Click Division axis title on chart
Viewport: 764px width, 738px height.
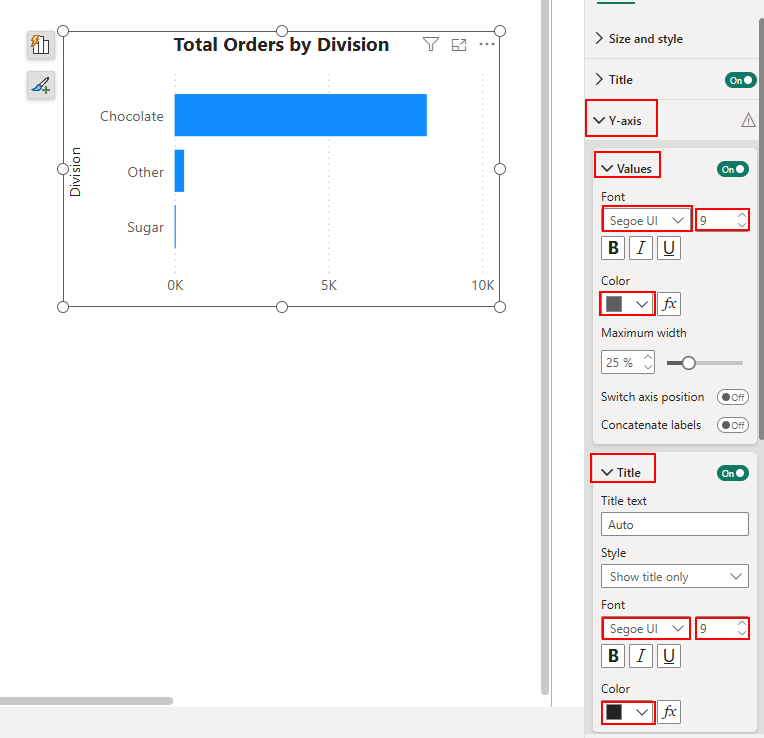75,172
